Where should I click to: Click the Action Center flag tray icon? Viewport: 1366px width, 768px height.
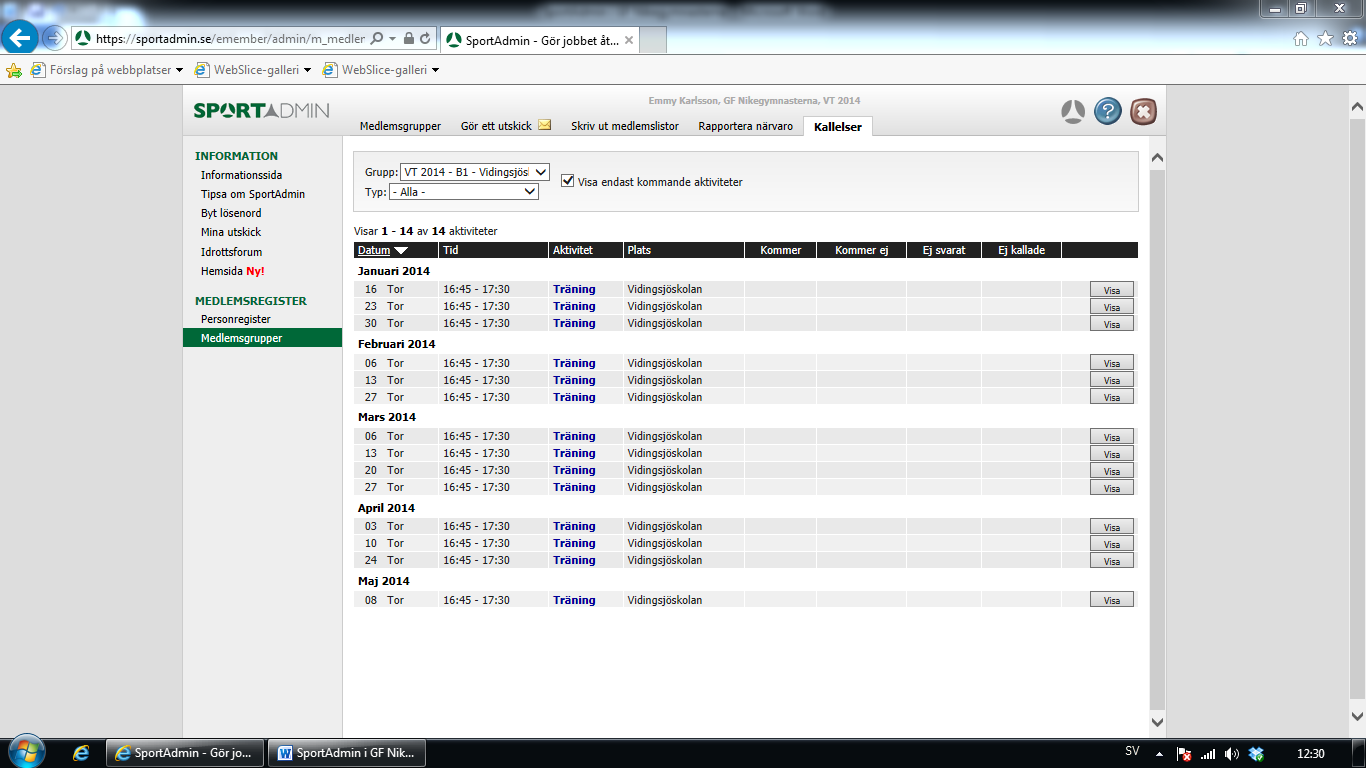tap(1183, 753)
